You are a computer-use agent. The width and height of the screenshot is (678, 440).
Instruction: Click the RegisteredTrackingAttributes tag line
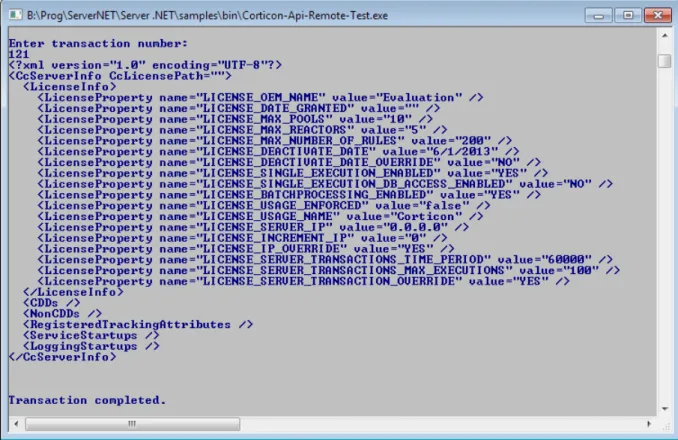click(138, 325)
